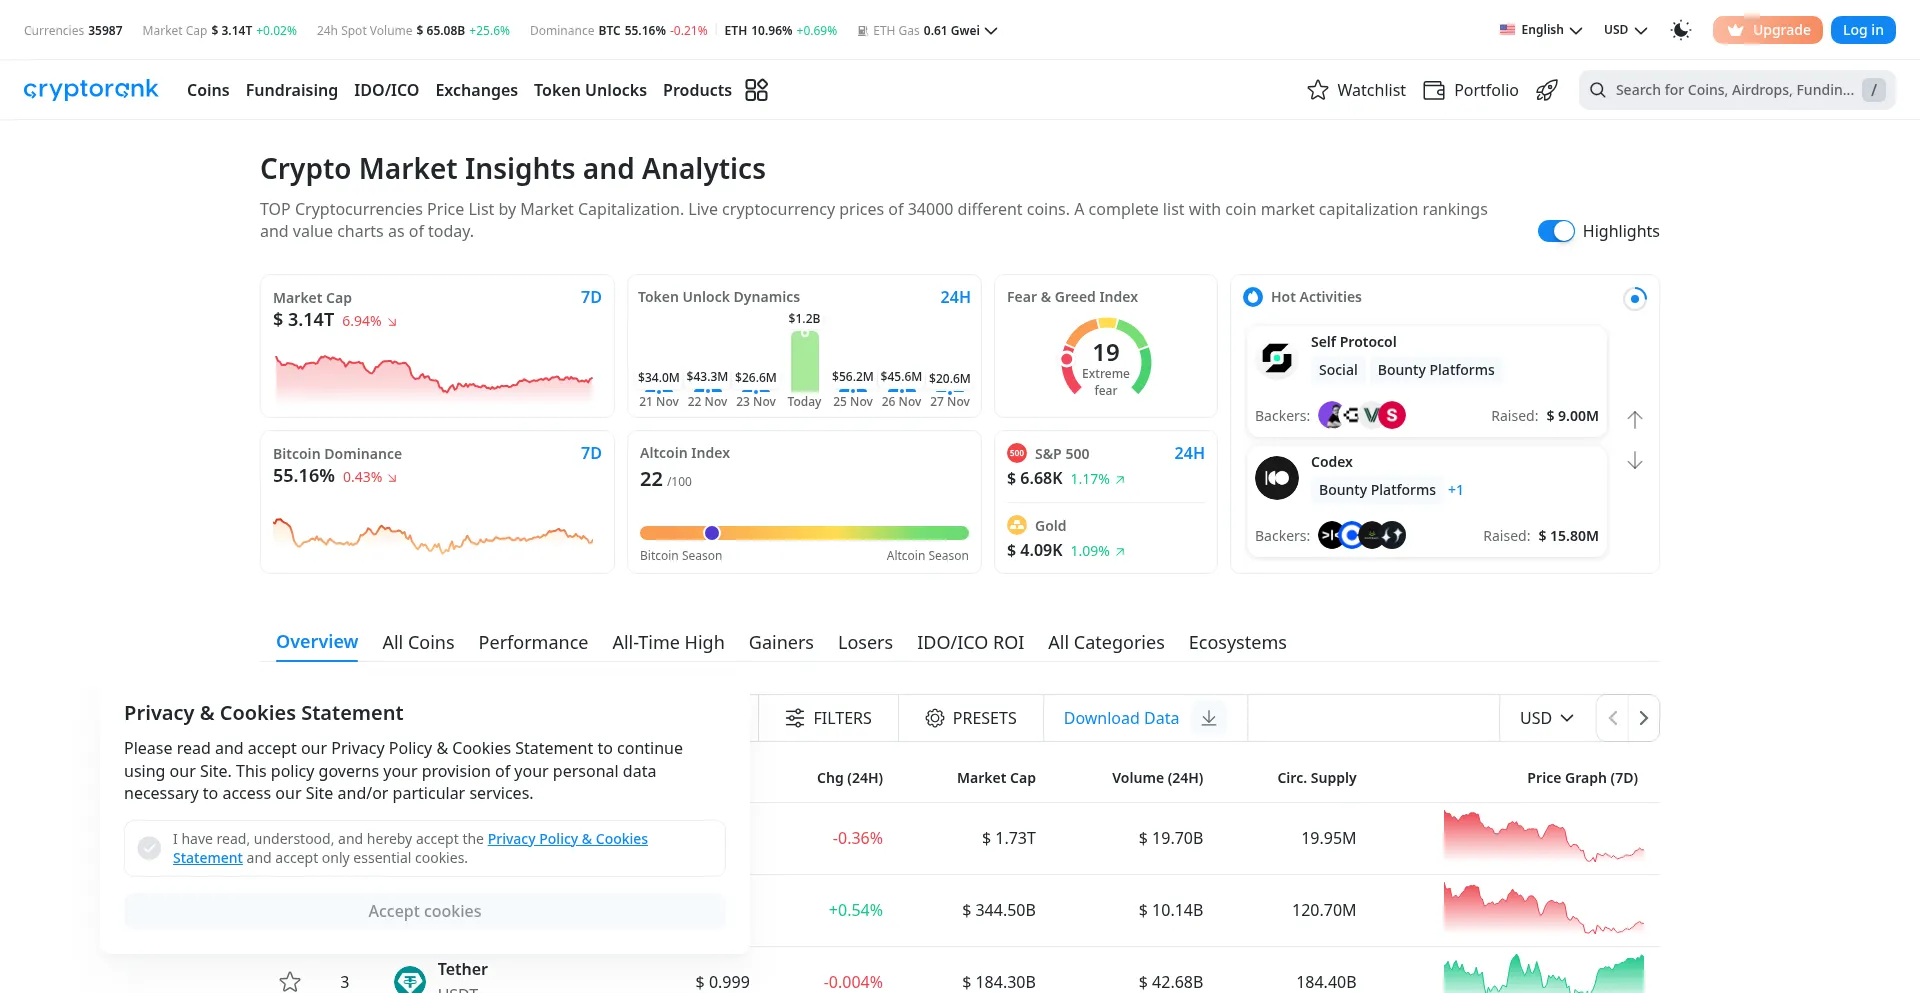Image resolution: width=1920 pixels, height=993 pixels.
Task: Click the Portfolio wallet icon
Action: (1433, 90)
